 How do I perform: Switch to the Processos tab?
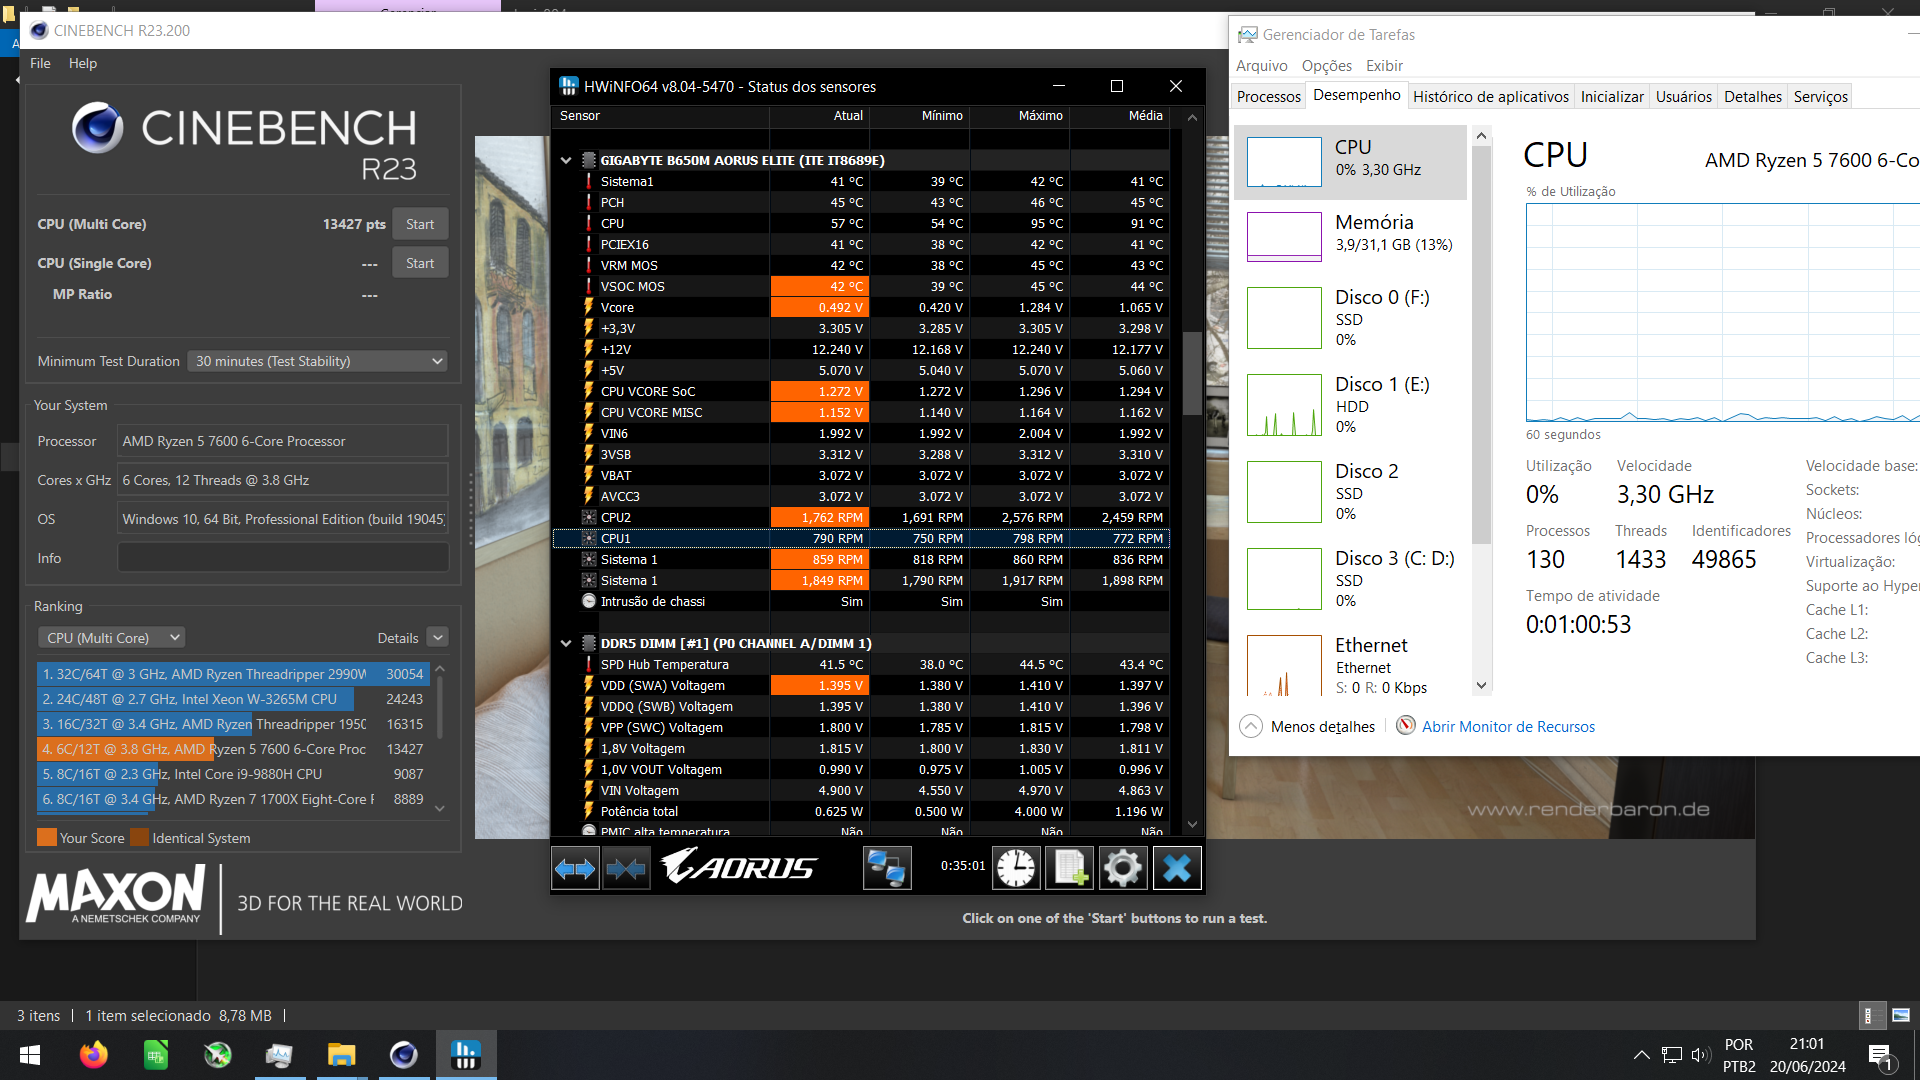pyautogui.click(x=1268, y=96)
